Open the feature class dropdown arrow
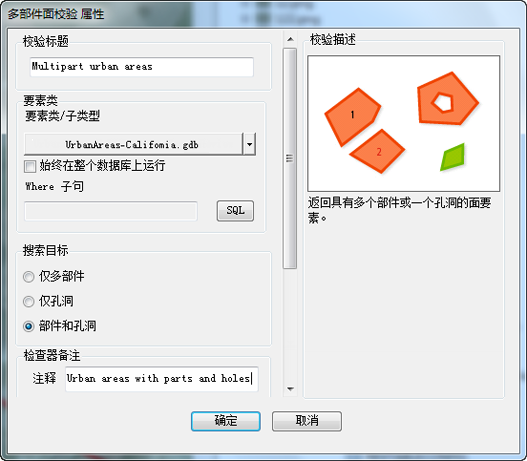The width and height of the screenshot is (527, 461). [x=249, y=144]
